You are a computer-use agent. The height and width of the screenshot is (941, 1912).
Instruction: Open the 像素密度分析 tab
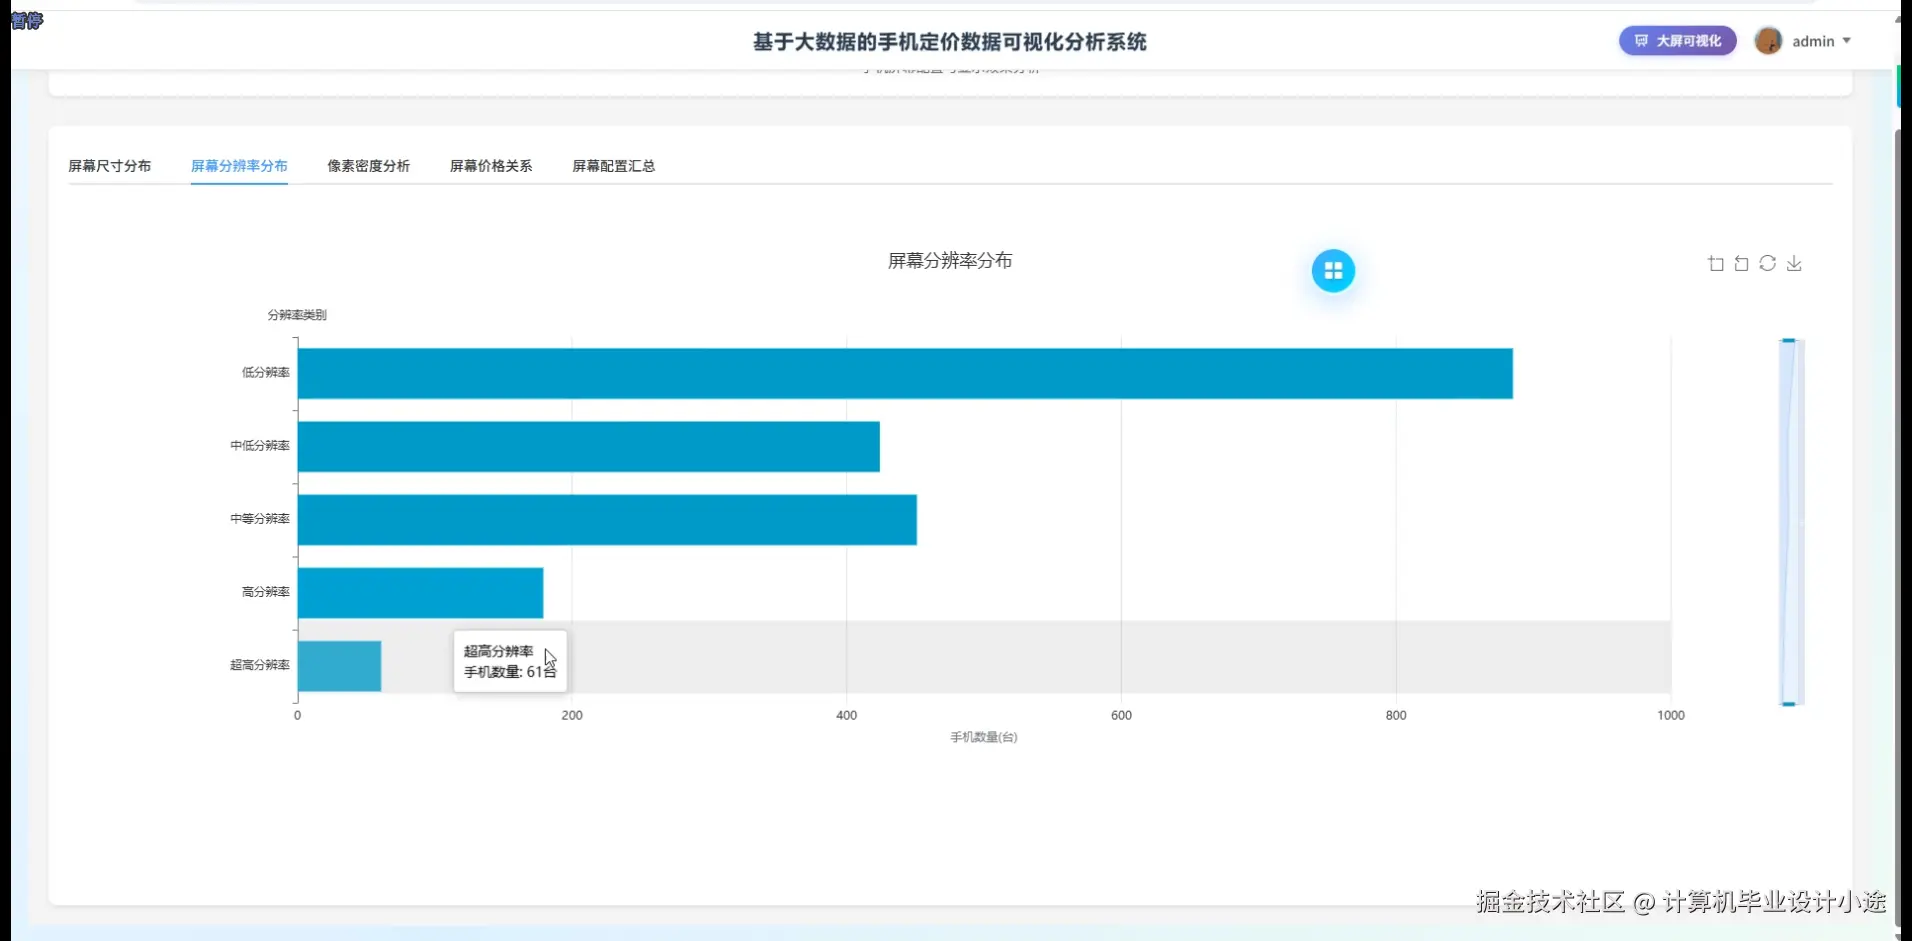[369, 166]
